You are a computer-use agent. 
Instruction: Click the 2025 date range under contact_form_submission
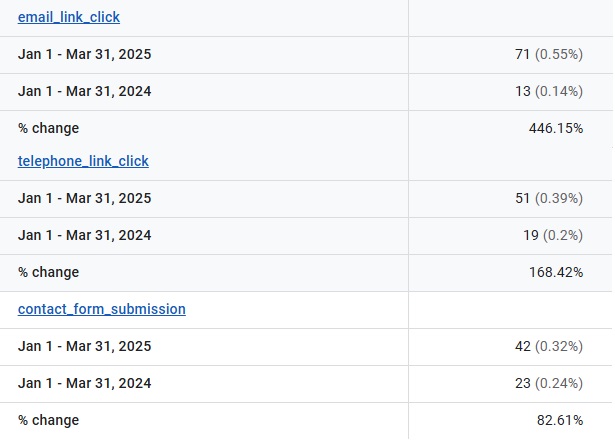coord(85,346)
